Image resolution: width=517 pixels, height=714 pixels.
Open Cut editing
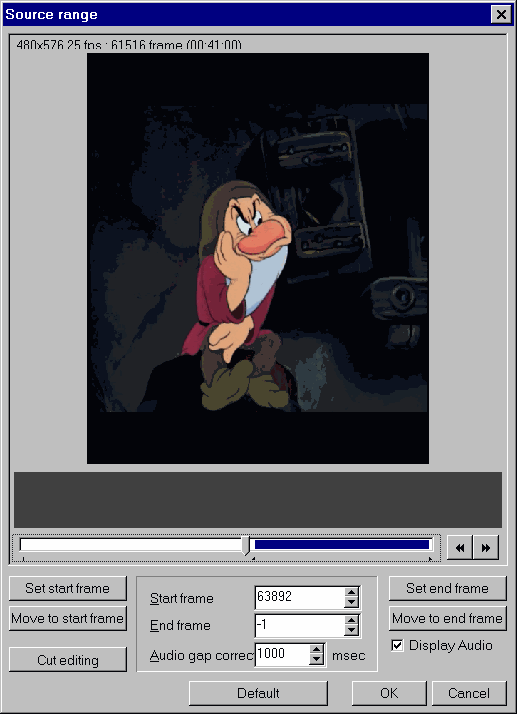(67, 660)
